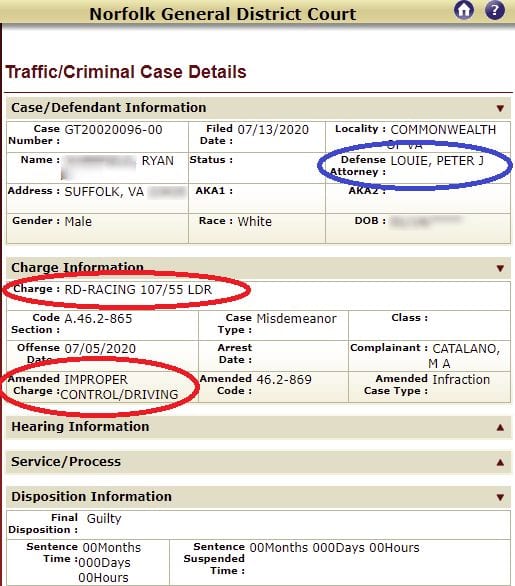Click defense attorney name LOUIE, PETER J
The width and height of the screenshot is (515, 586).
coord(437,161)
